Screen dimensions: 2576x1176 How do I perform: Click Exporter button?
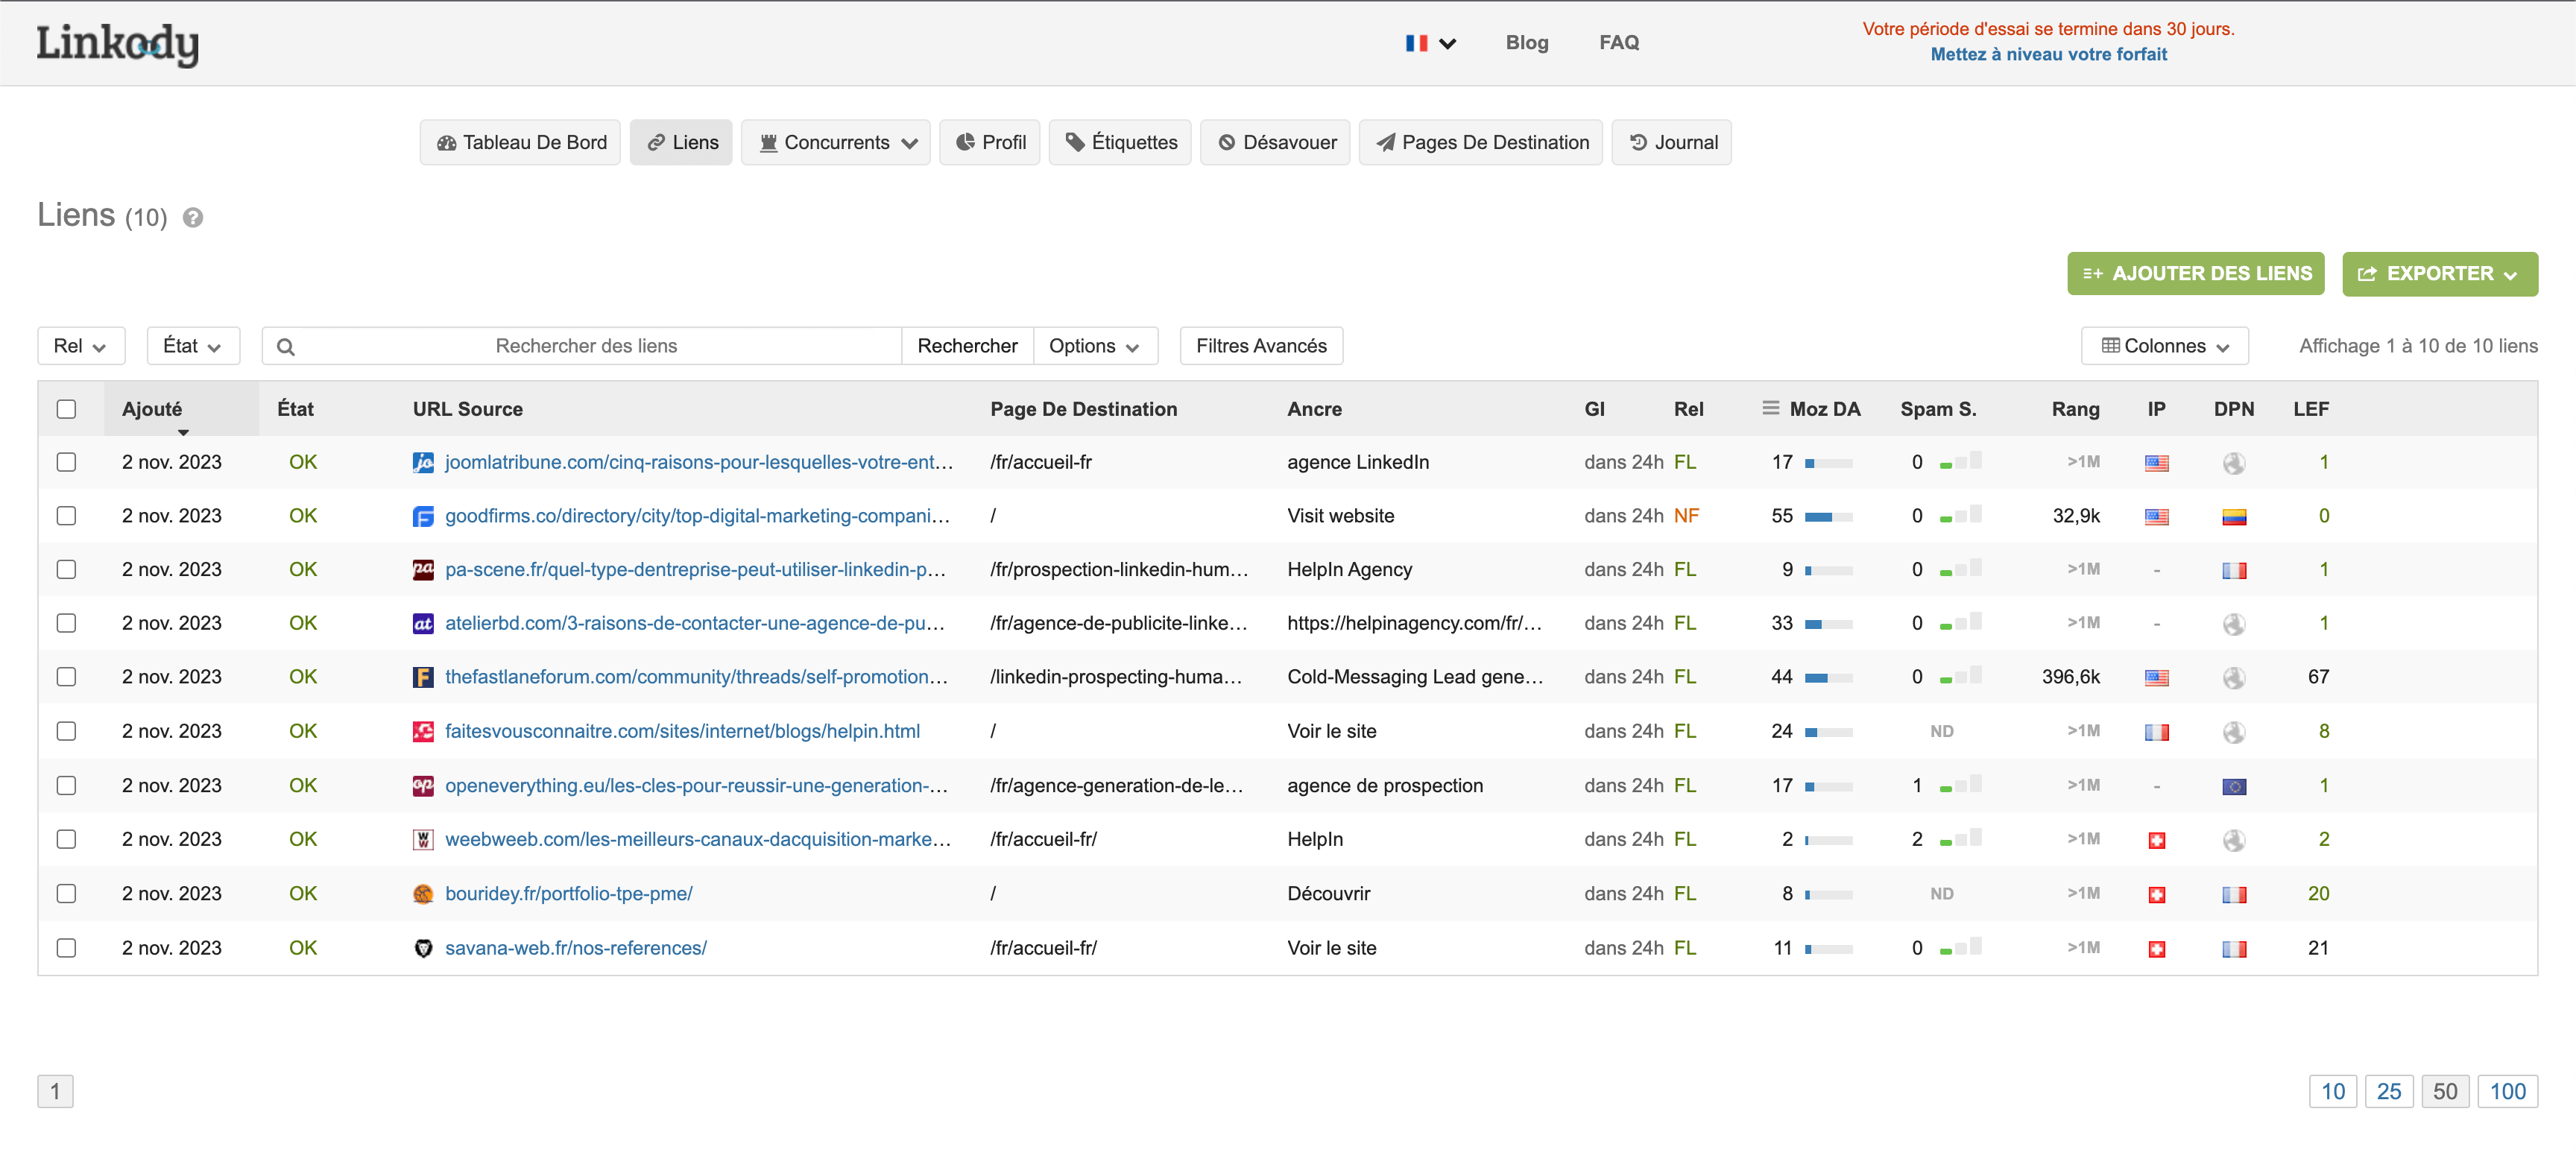click(2440, 274)
